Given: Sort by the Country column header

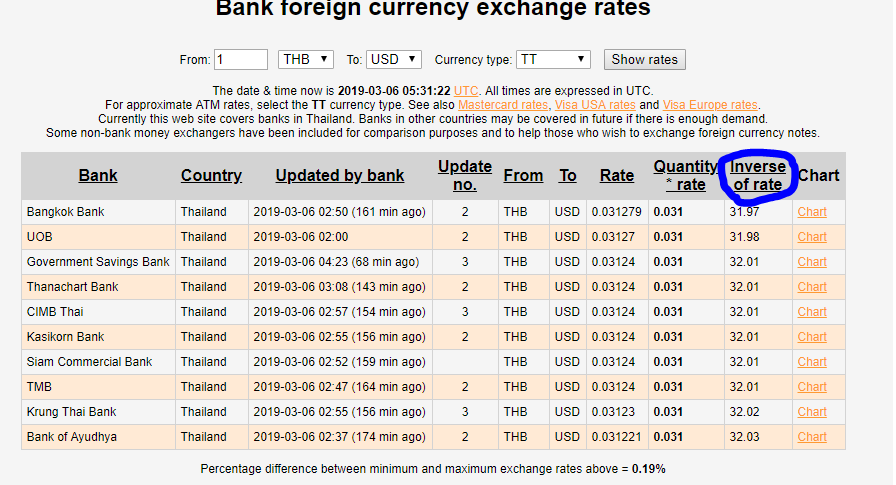Looking at the screenshot, I should pyautogui.click(x=211, y=175).
